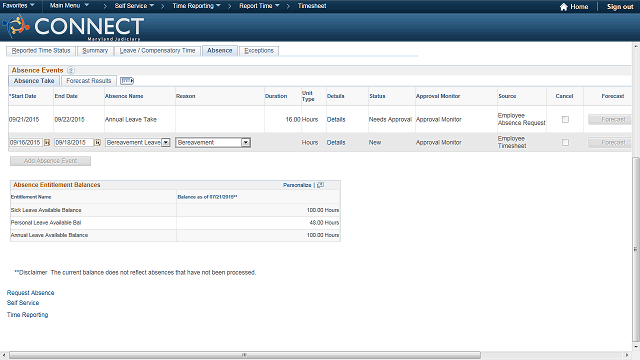
Task: Click the Home icon in header
Action: pos(564,7)
